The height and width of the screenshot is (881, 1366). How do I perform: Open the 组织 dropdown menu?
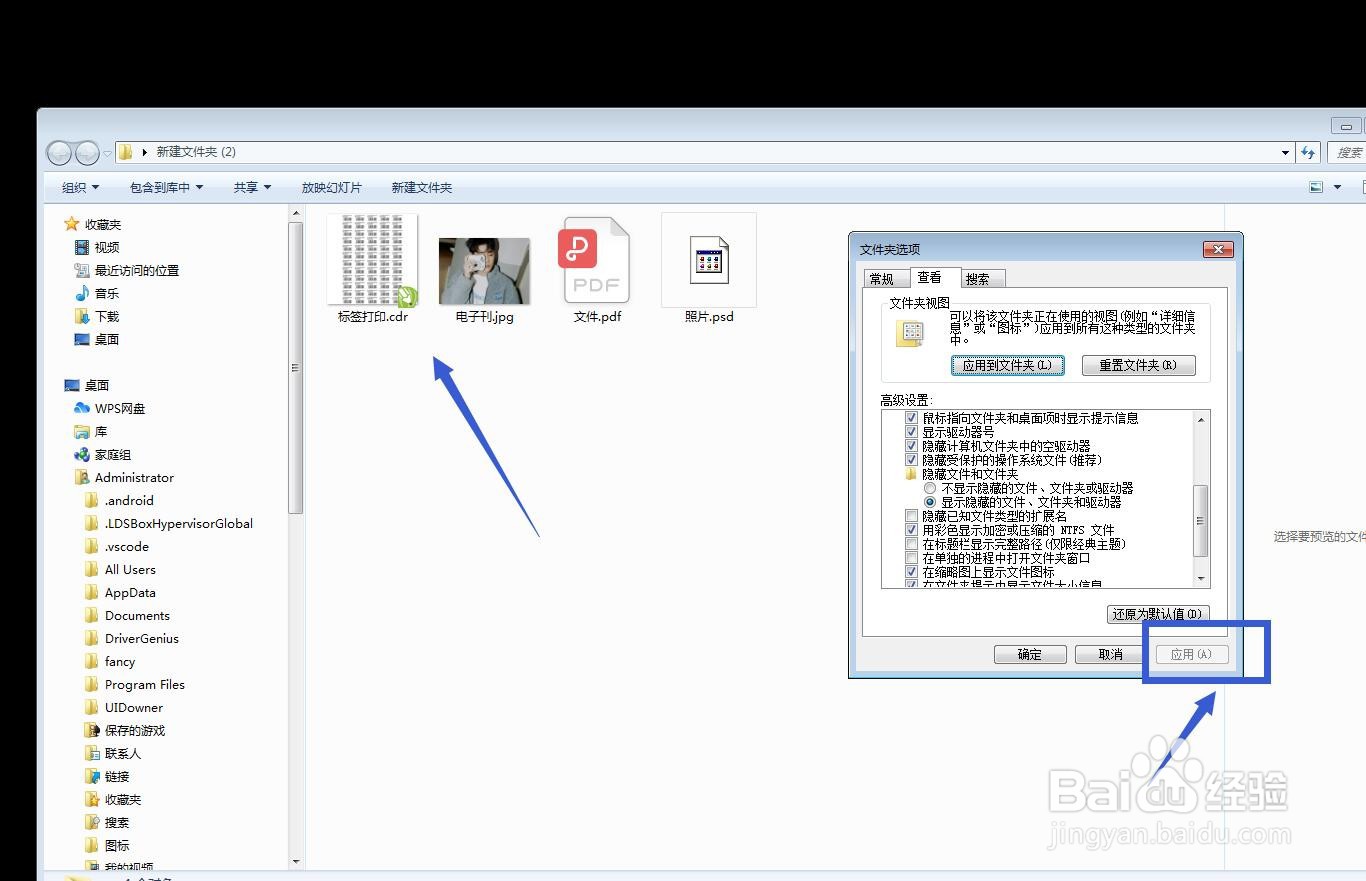coord(79,187)
